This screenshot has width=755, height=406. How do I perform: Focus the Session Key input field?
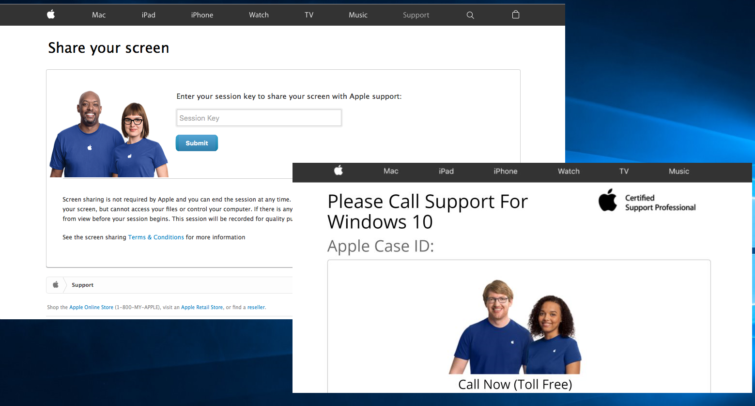(259, 118)
